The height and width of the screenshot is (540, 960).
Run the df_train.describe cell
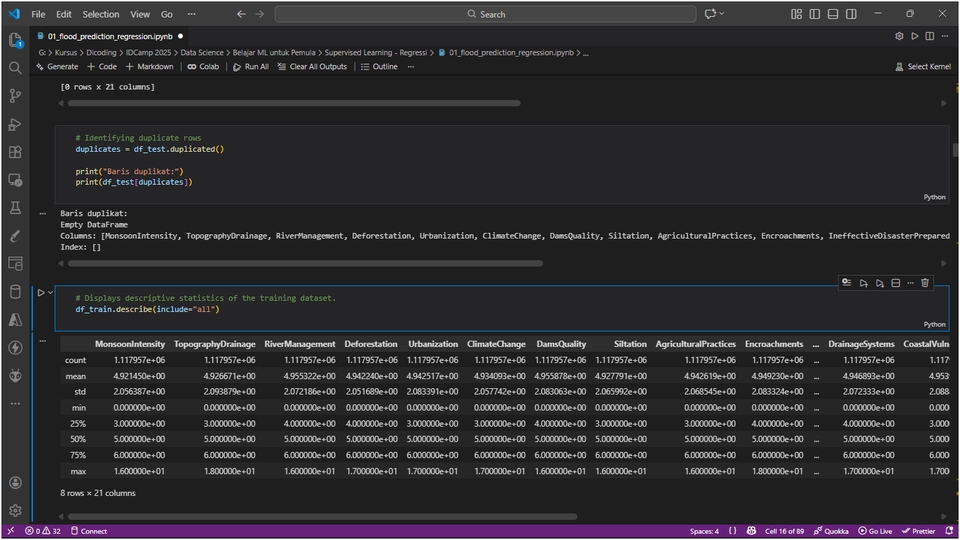pyautogui.click(x=41, y=293)
